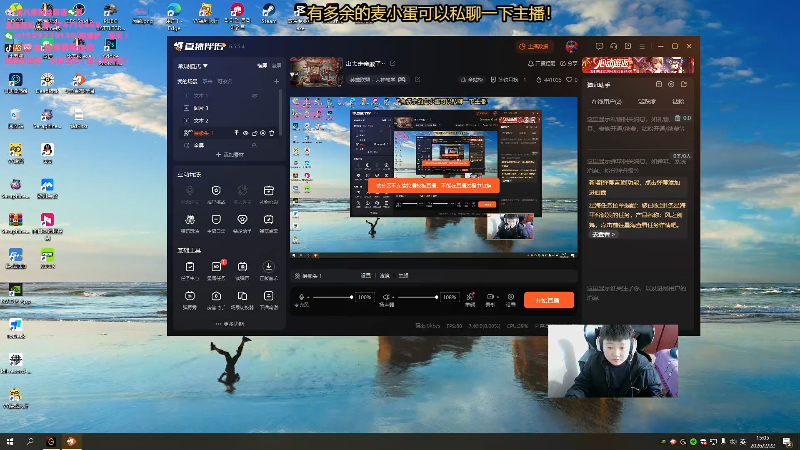Click the promotional game banner
The height and width of the screenshot is (450, 800).
pos(638,65)
